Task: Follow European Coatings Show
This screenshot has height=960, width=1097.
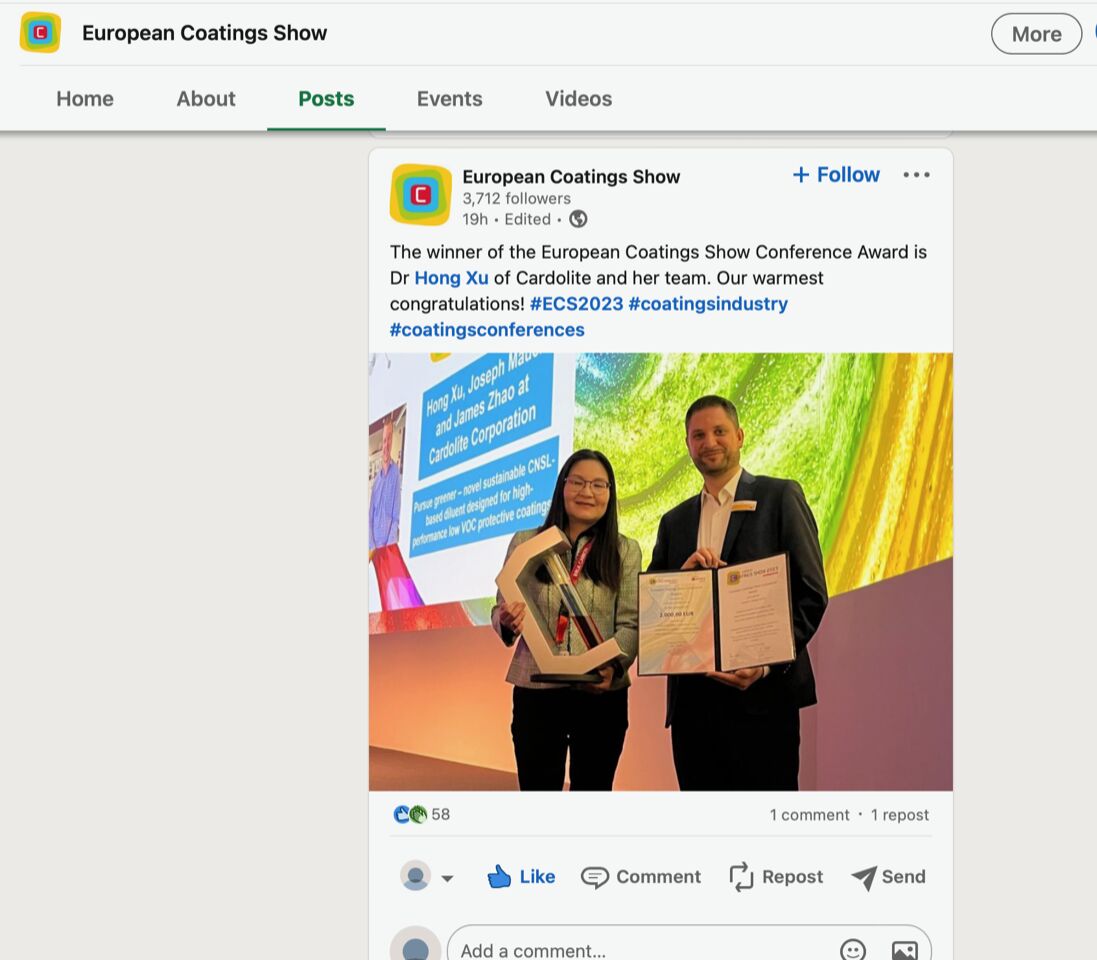Action: [836, 174]
